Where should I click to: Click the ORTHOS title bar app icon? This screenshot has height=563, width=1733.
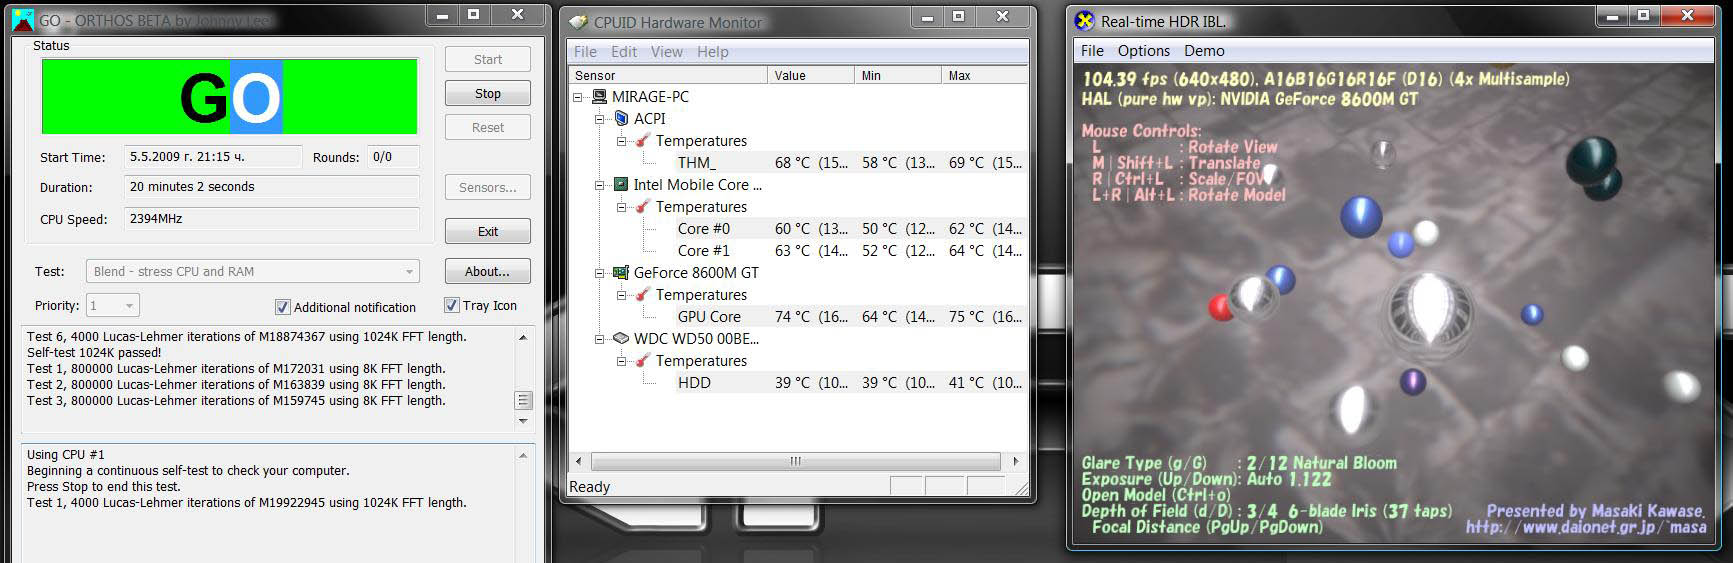tap(23, 19)
